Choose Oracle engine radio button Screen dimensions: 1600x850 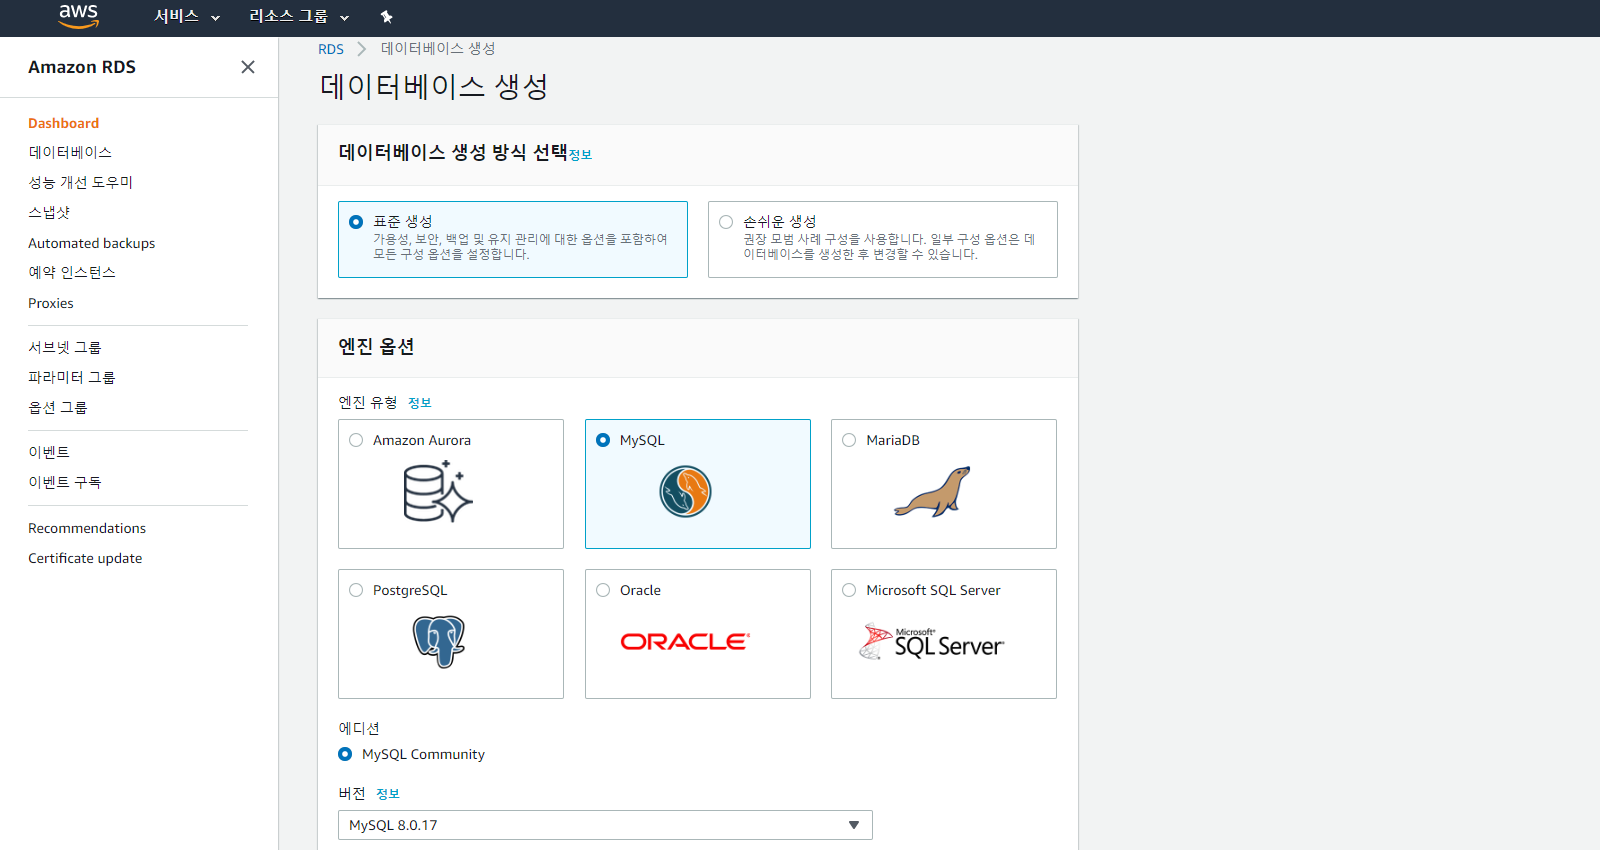pyautogui.click(x=603, y=590)
